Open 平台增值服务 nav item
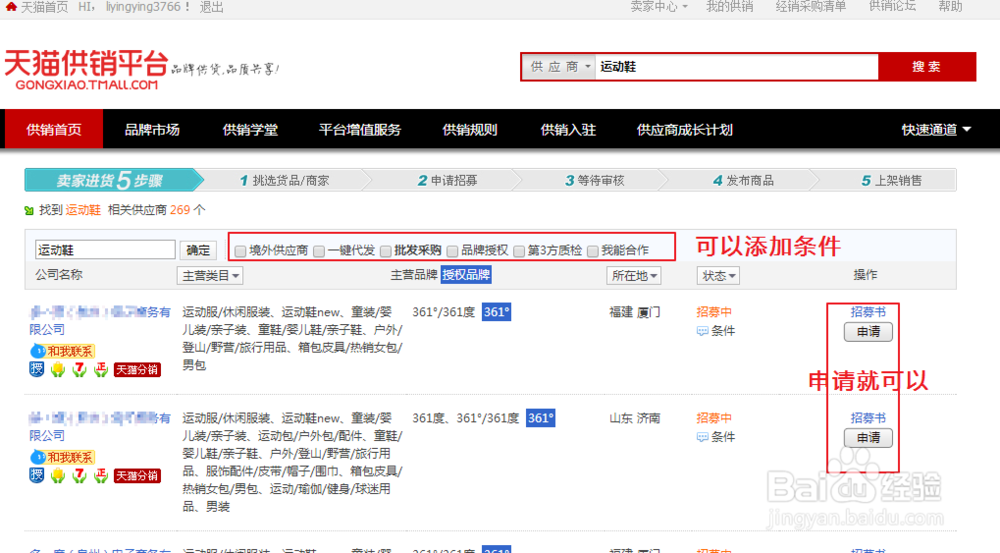Viewport: 1000px width, 553px height. click(x=360, y=129)
